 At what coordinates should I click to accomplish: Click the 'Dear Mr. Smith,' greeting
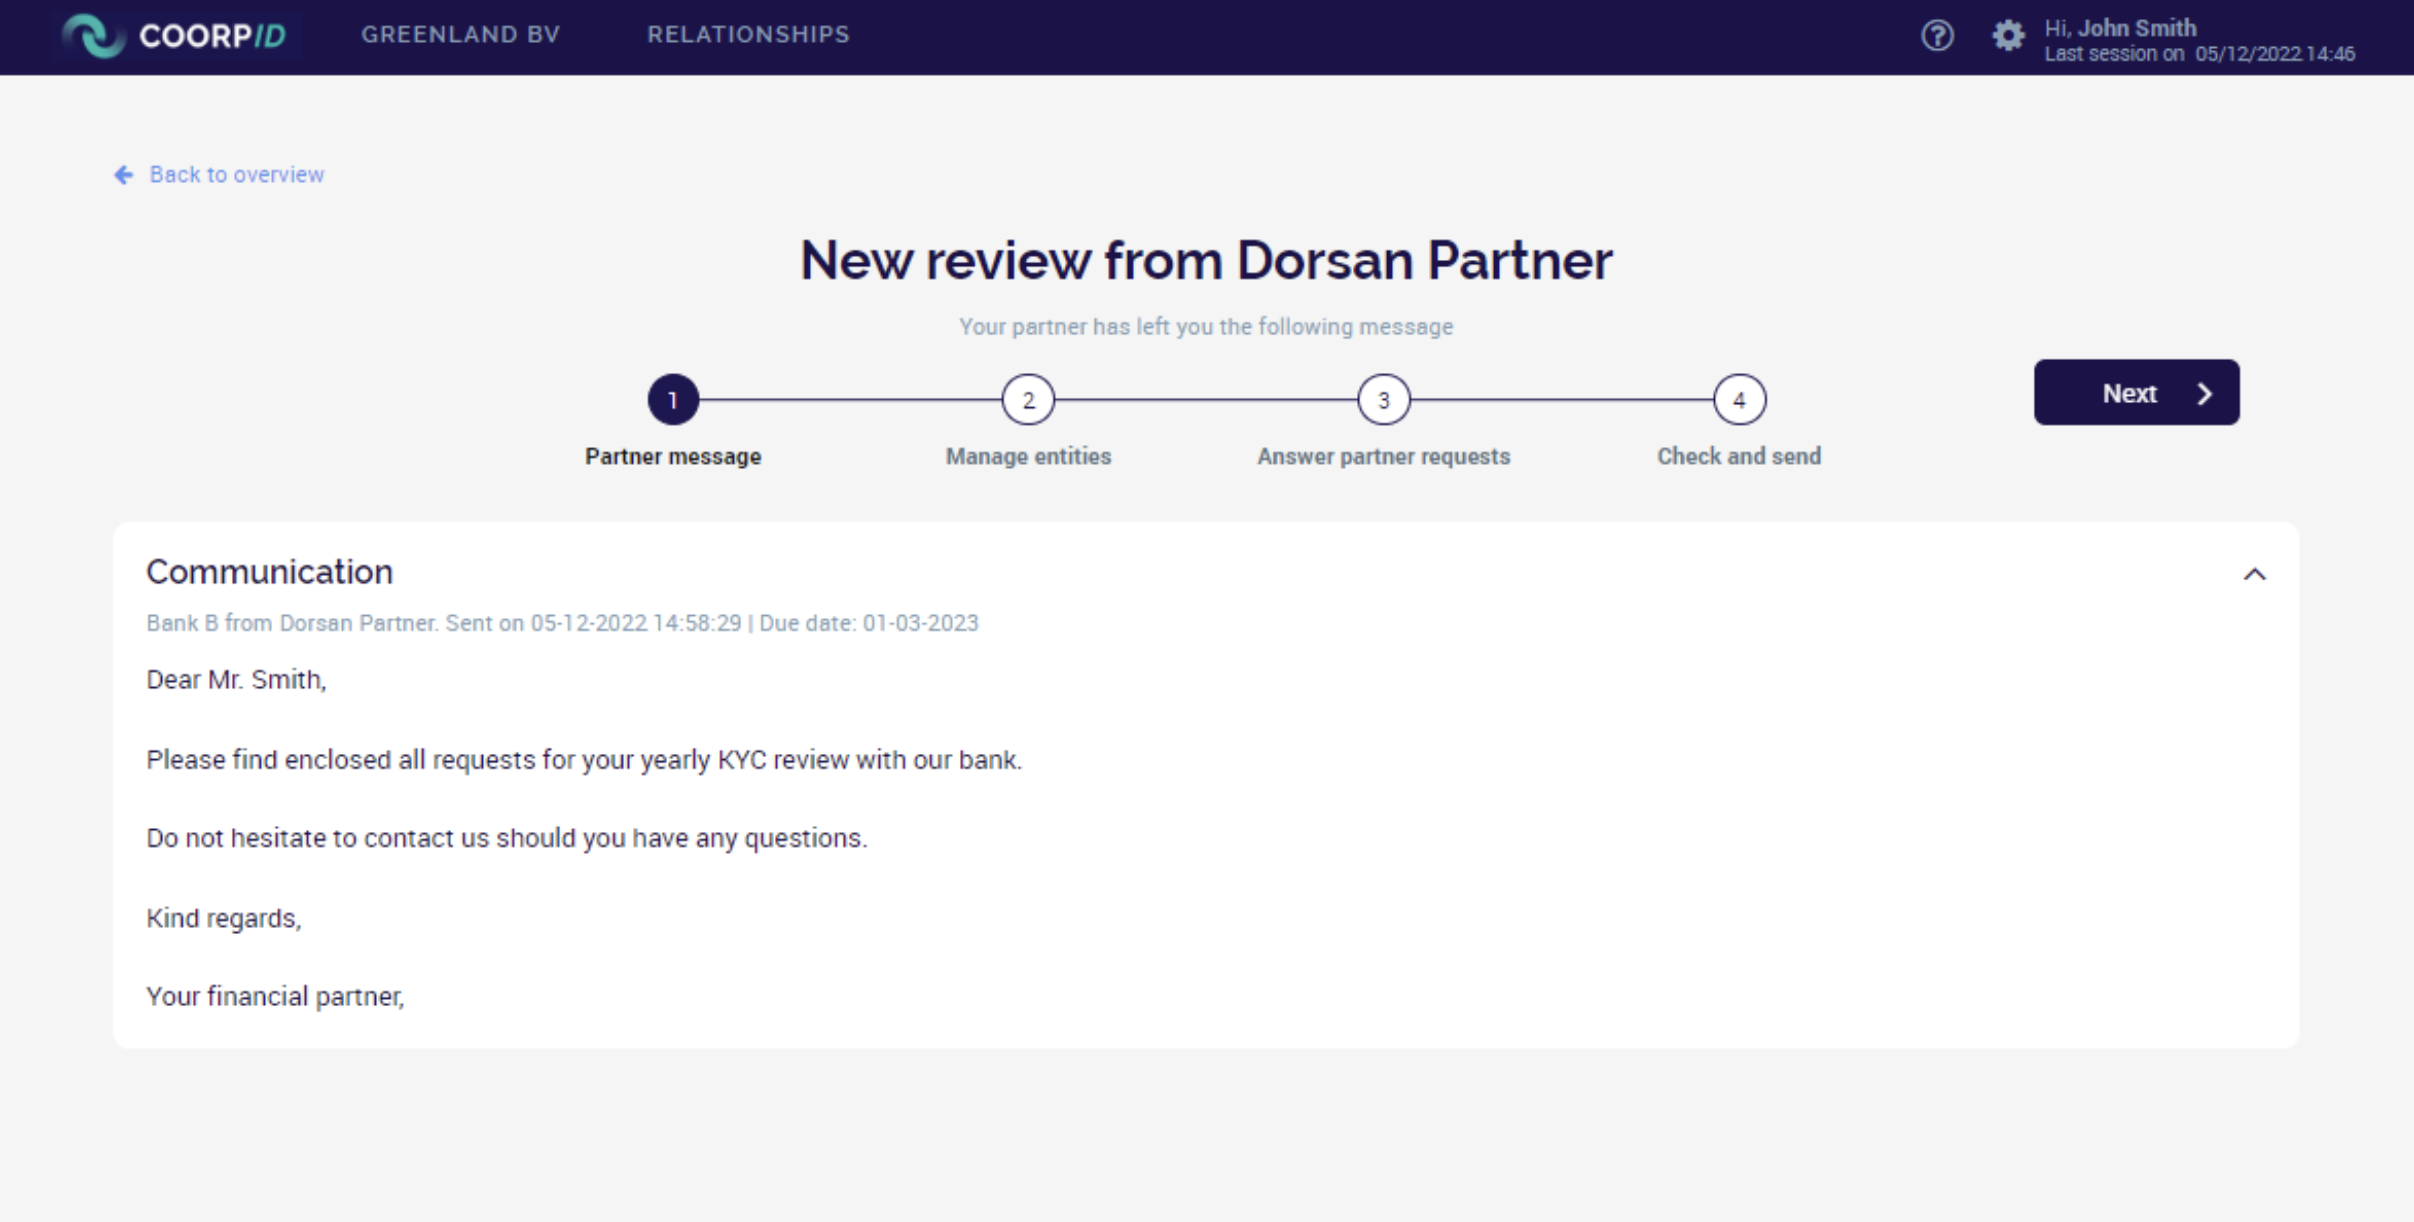pos(236,680)
